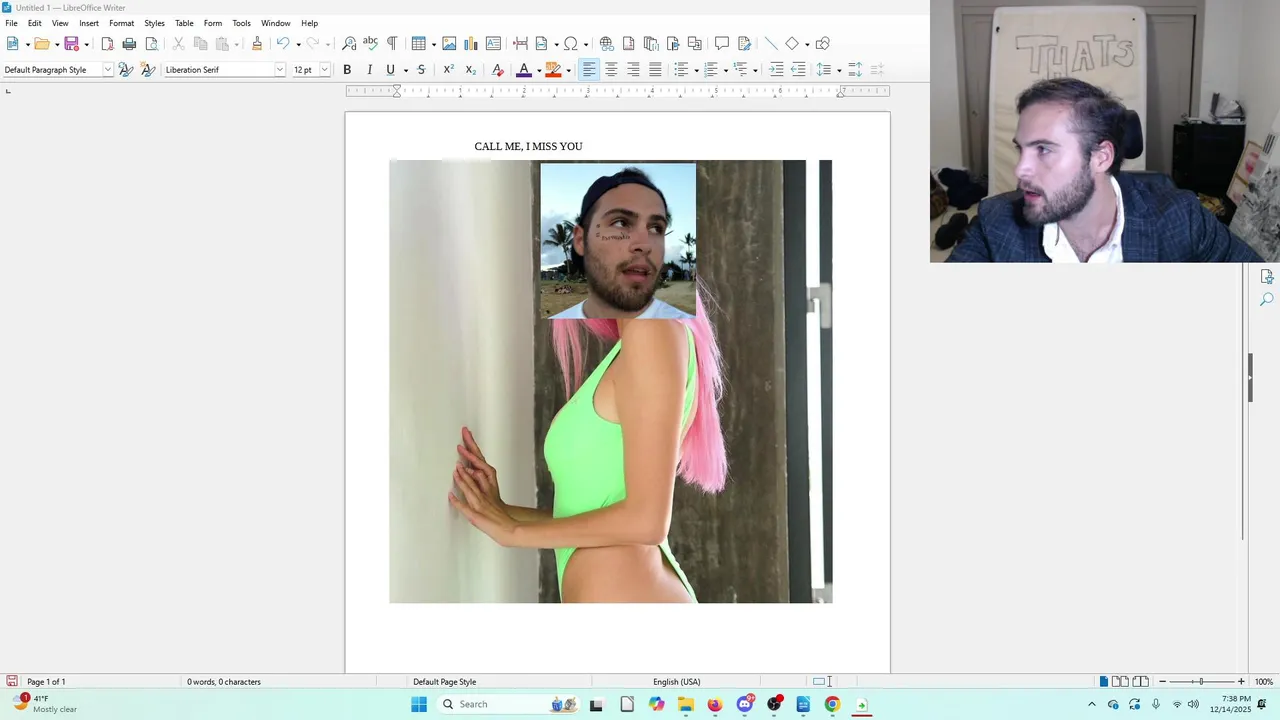Screen dimensions: 1280x720
Task: Run the spelling check (abc icon)
Action: tap(370, 43)
